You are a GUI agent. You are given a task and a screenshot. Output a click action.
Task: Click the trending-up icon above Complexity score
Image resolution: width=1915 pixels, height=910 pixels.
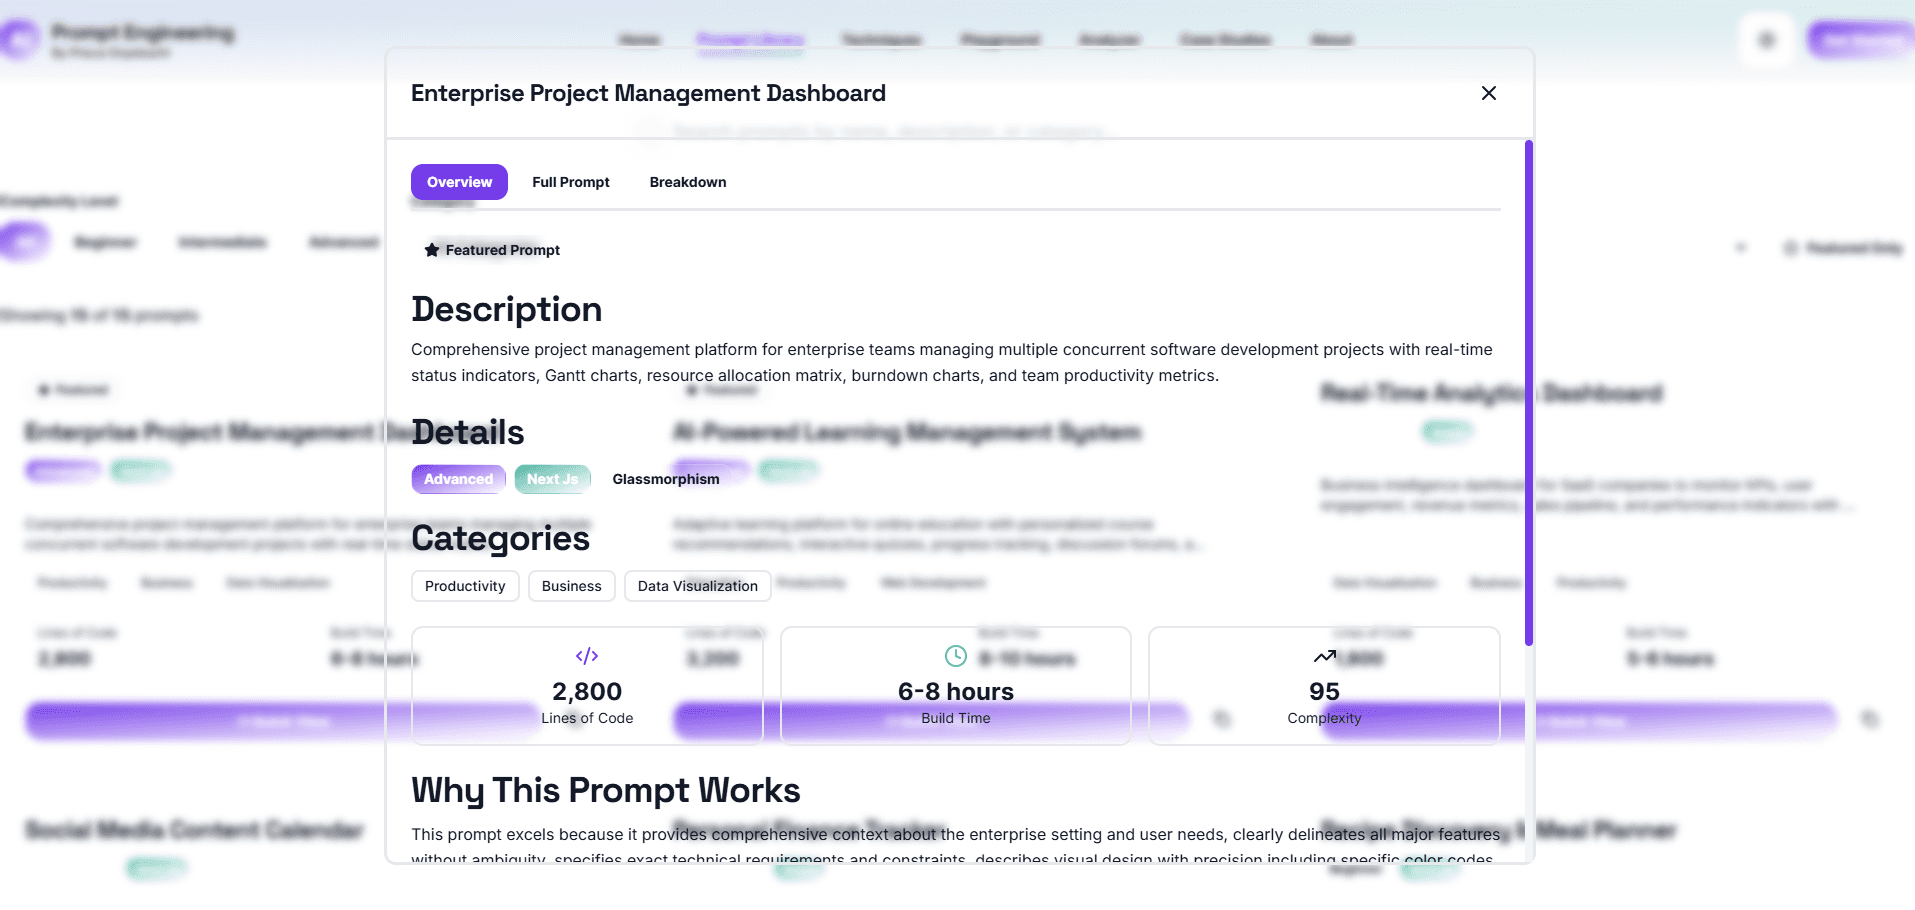click(1322, 656)
